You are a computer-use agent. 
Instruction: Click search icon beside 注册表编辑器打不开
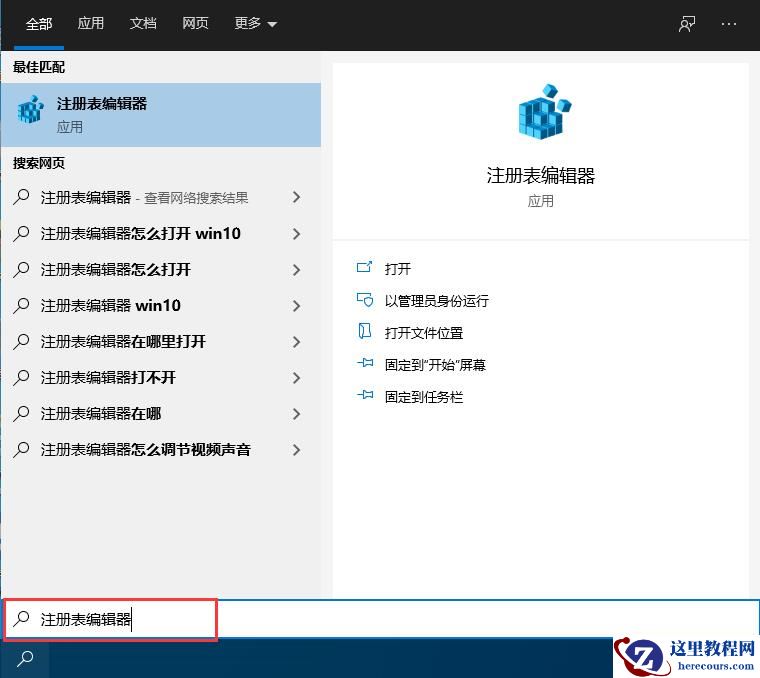tap(21, 377)
